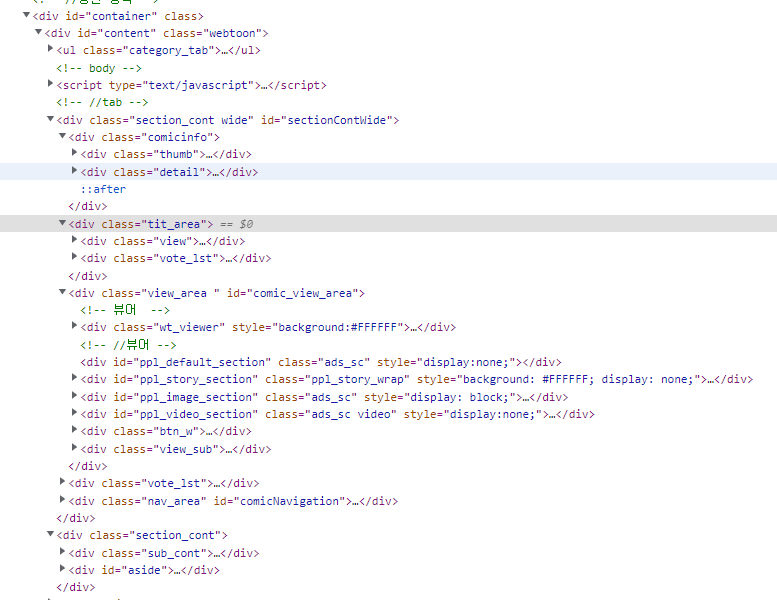Click the "aside" id value

coord(144,570)
